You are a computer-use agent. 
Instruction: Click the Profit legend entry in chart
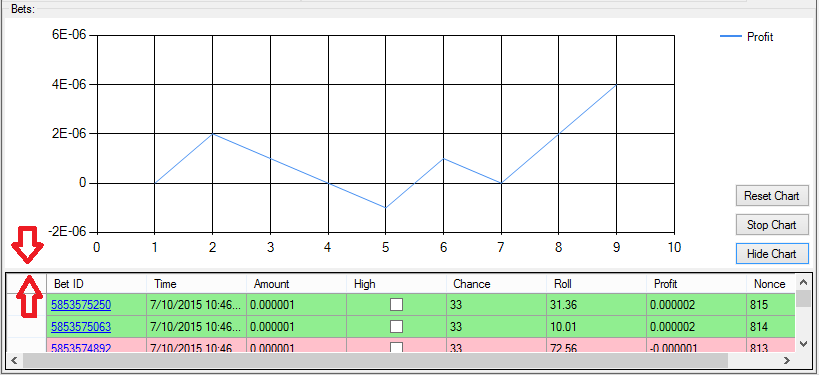click(746, 37)
